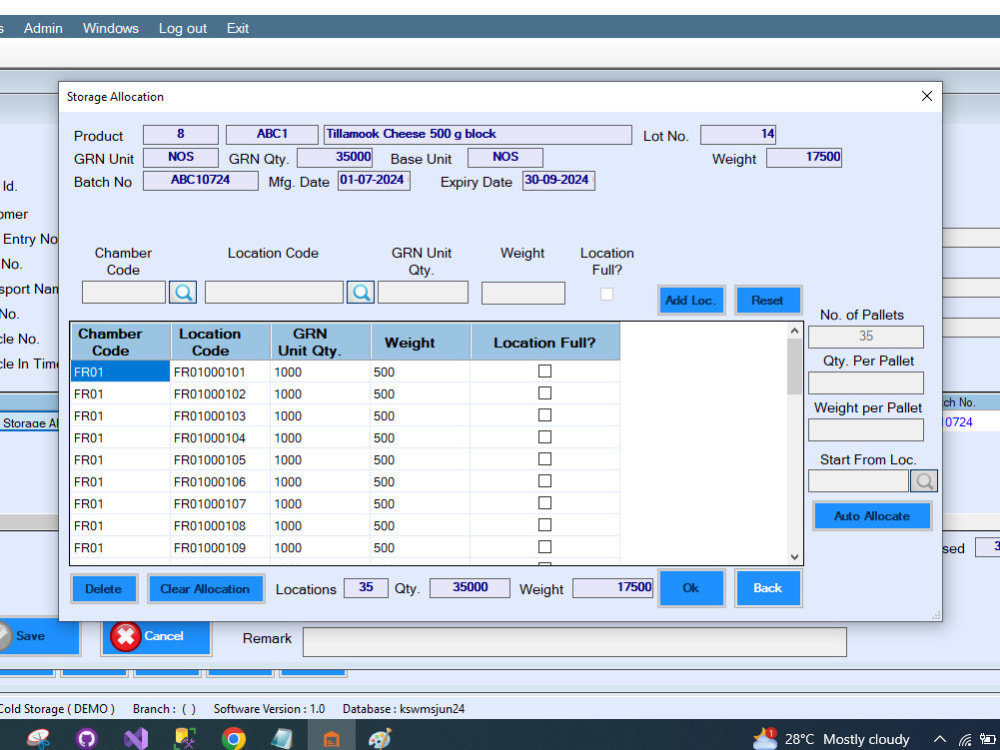The image size is (1000, 750).
Task: Focus the Location Code input field
Action: 274,293
